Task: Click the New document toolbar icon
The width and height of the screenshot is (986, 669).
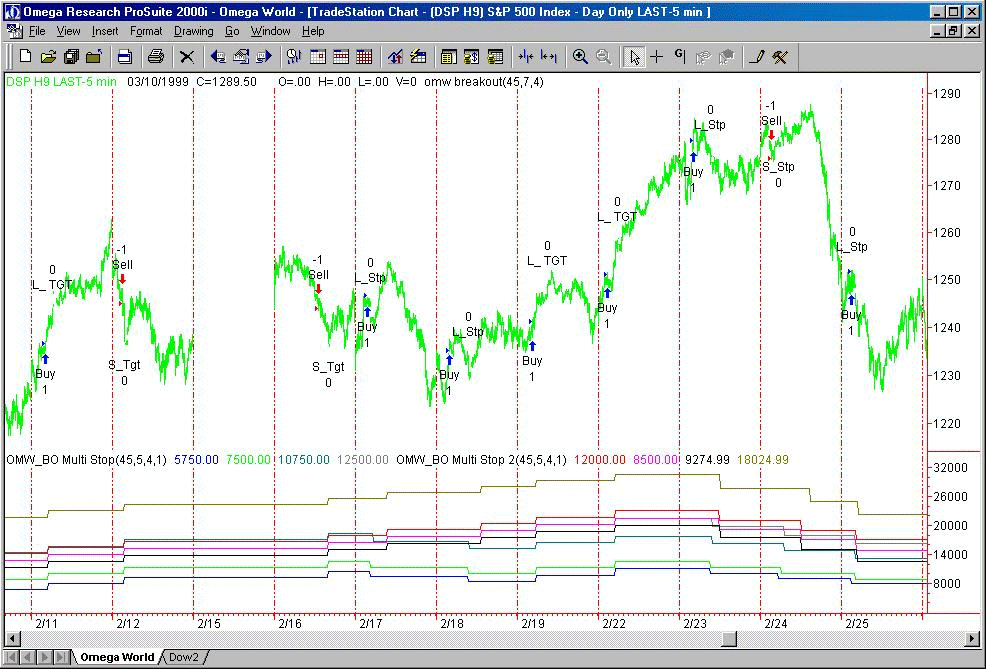Action: coord(25,57)
